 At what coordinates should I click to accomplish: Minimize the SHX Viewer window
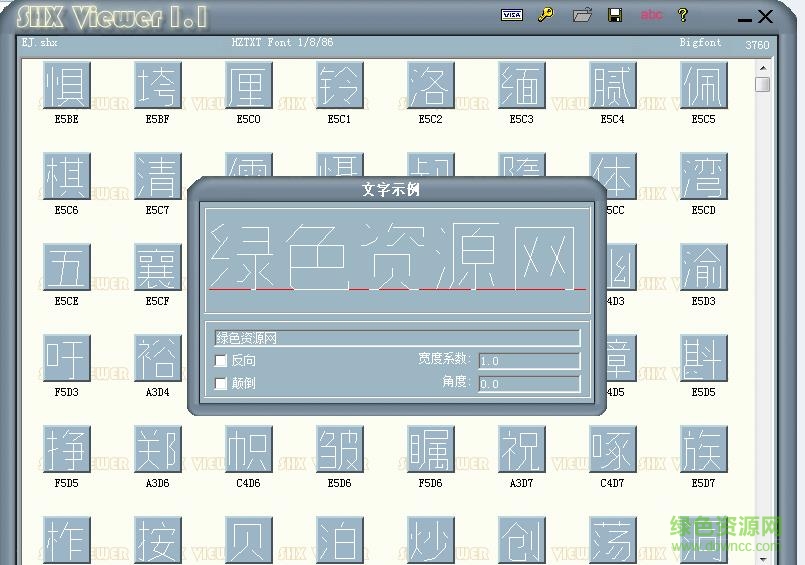744,19
